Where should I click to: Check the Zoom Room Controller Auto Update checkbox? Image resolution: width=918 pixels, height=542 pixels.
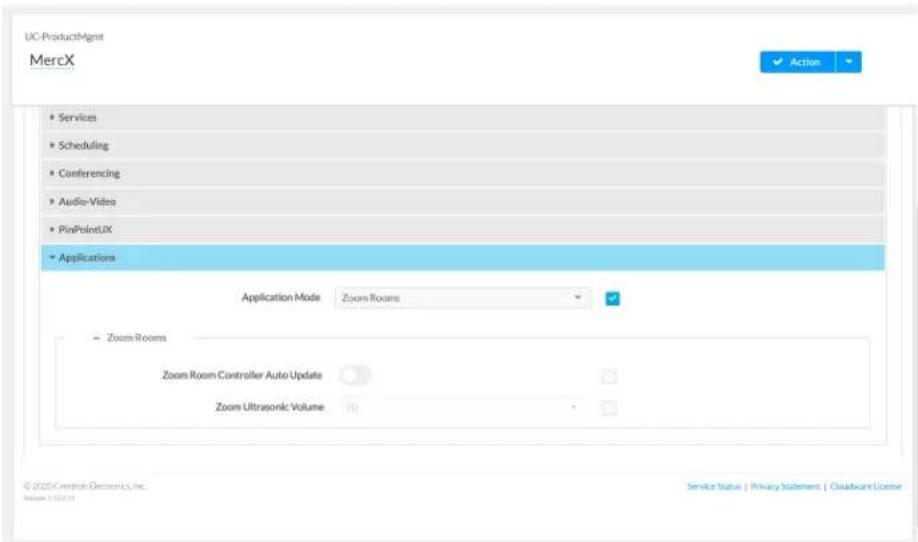click(x=609, y=376)
